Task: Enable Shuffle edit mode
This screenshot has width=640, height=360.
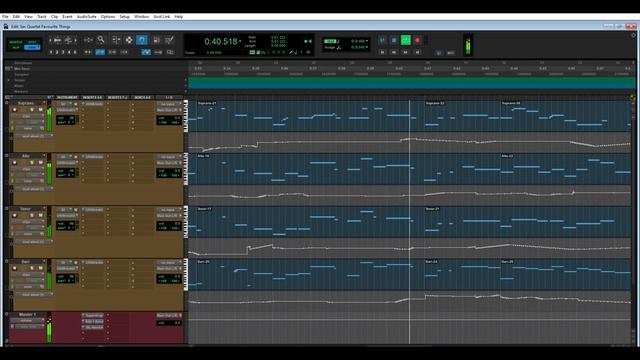Action: 16,42
